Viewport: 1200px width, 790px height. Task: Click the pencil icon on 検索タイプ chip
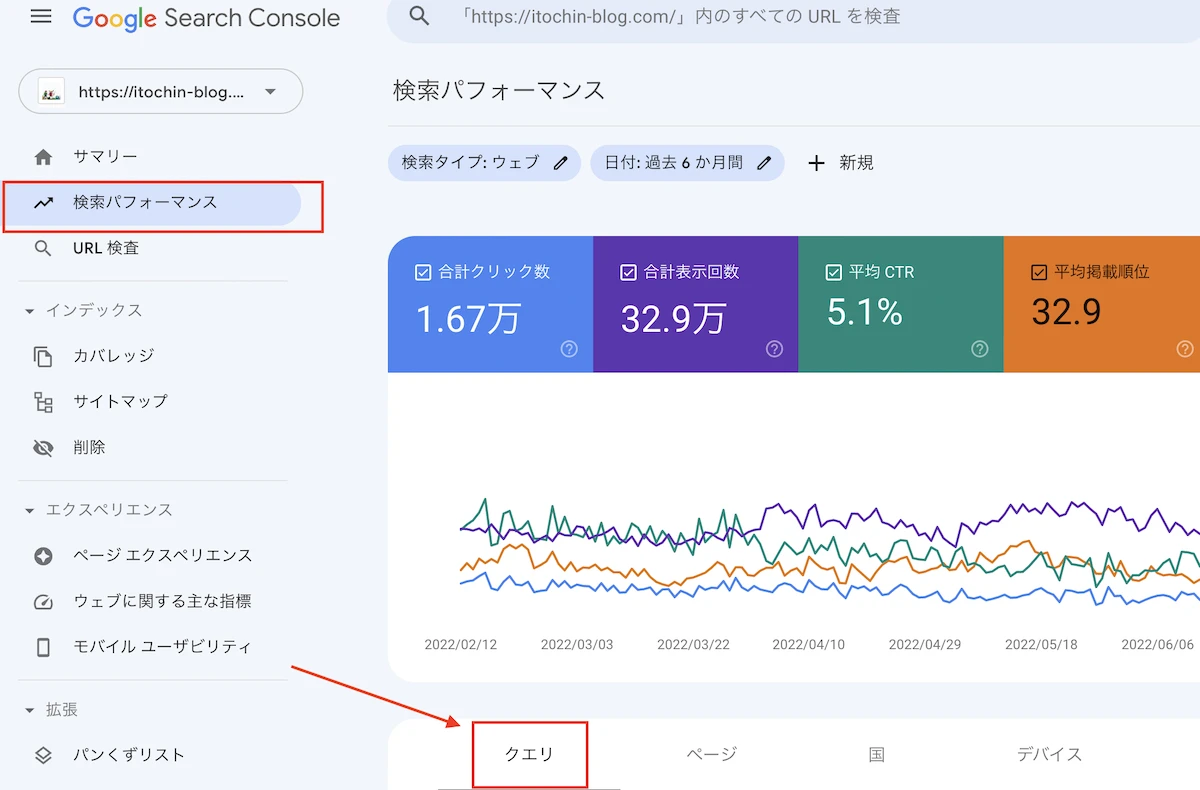coord(561,162)
